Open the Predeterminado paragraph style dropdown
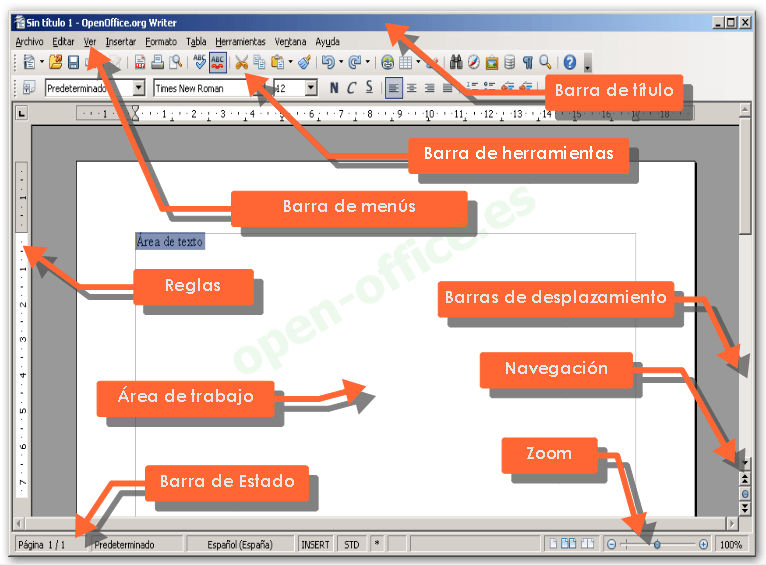Image resolution: width=766 pixels, height=565 pixels. click(139, 88)
